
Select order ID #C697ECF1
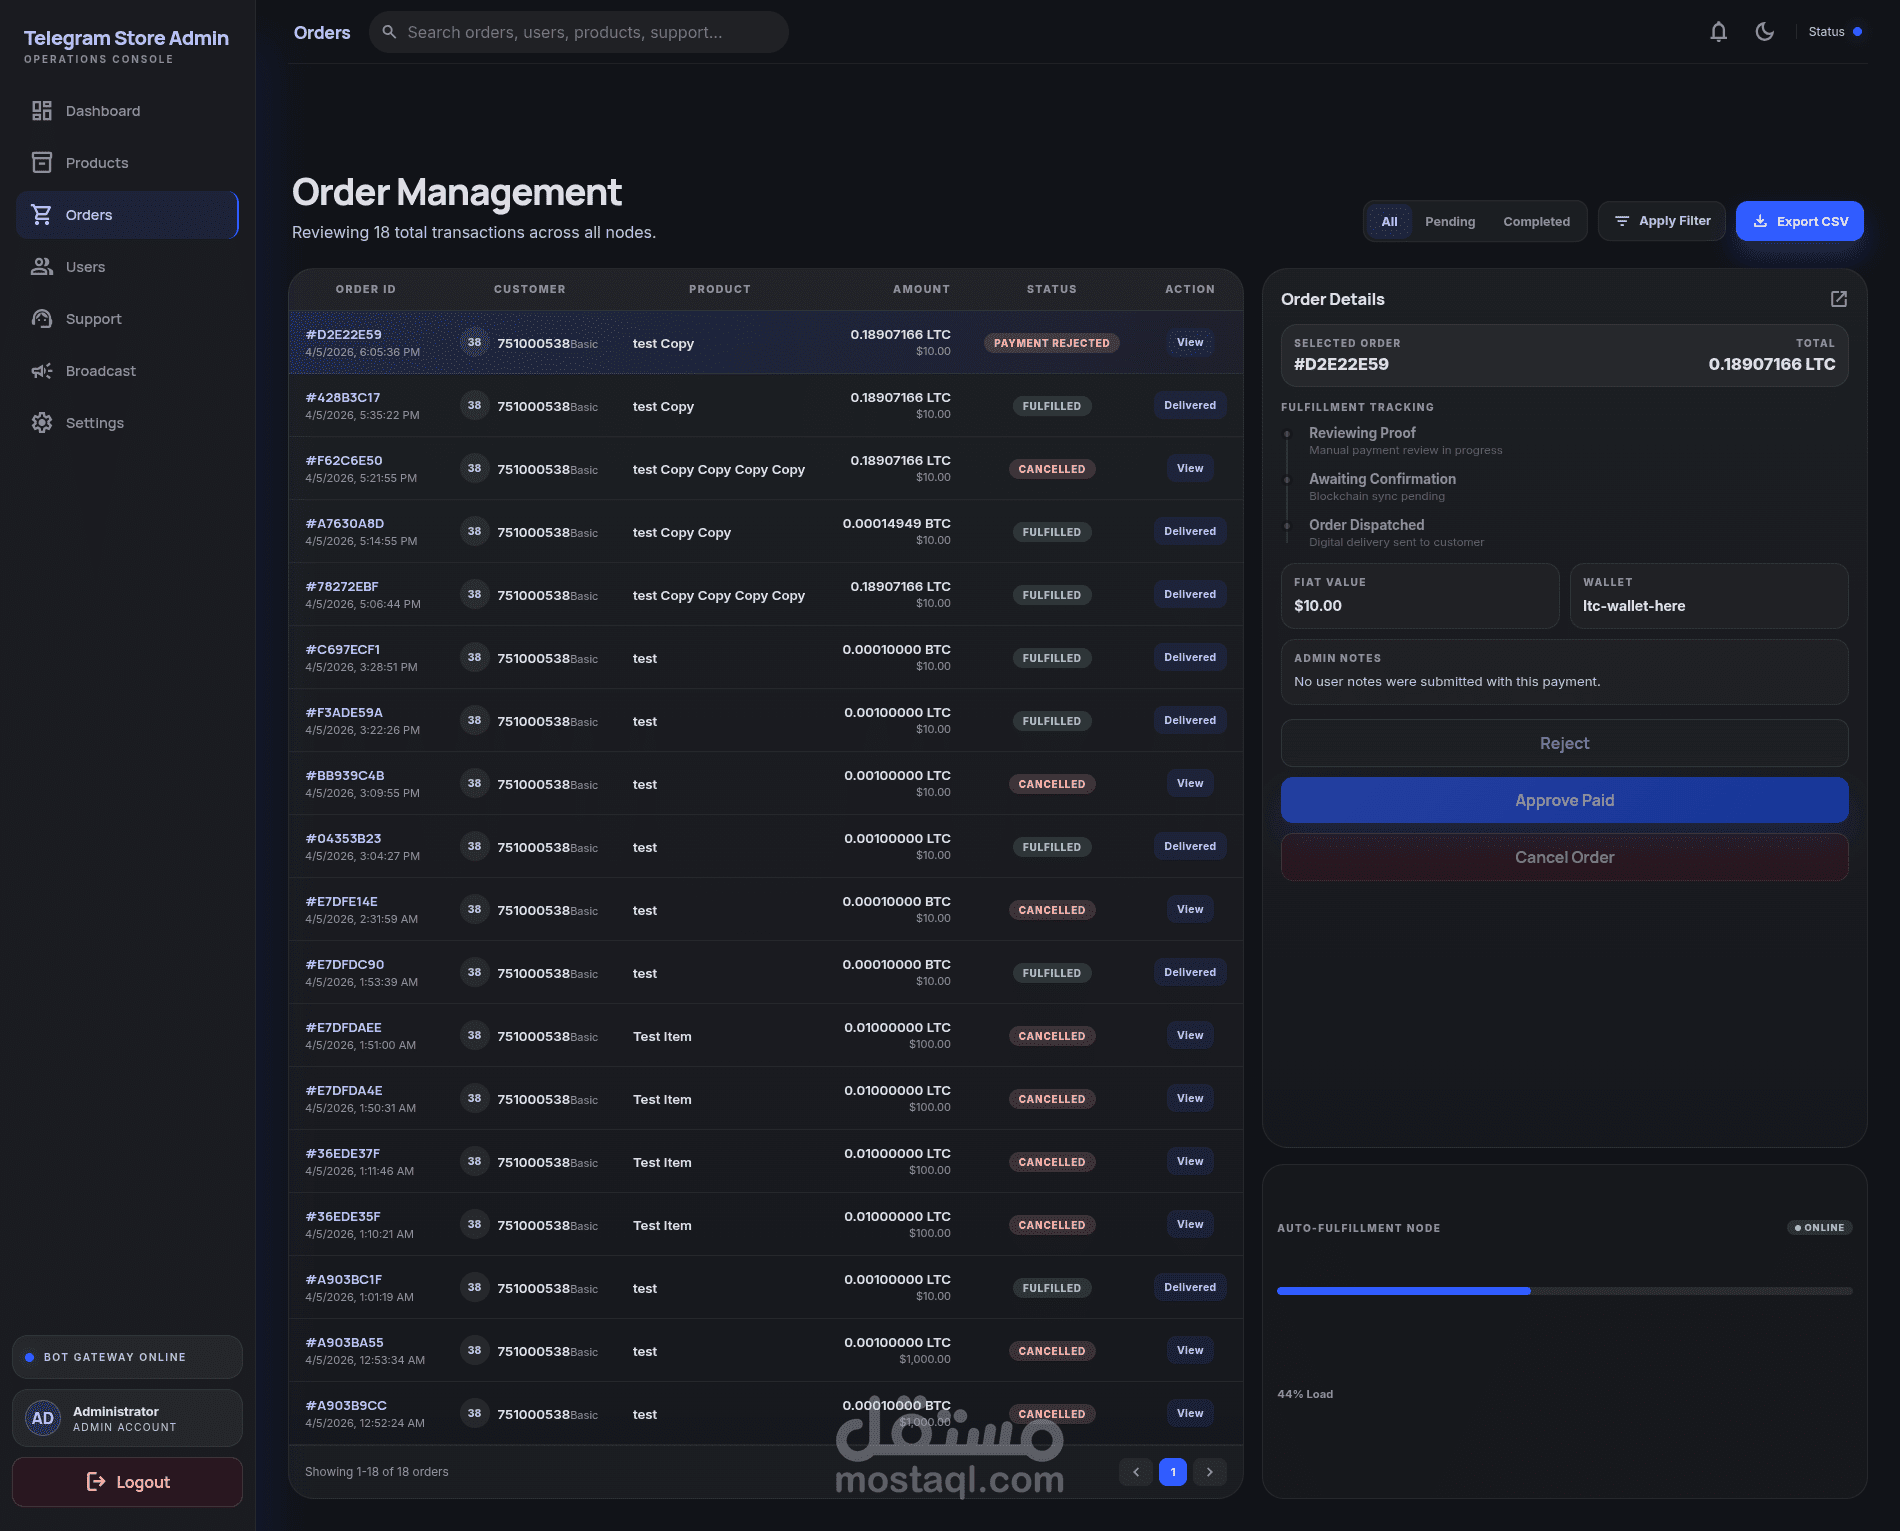click(343, 650)
